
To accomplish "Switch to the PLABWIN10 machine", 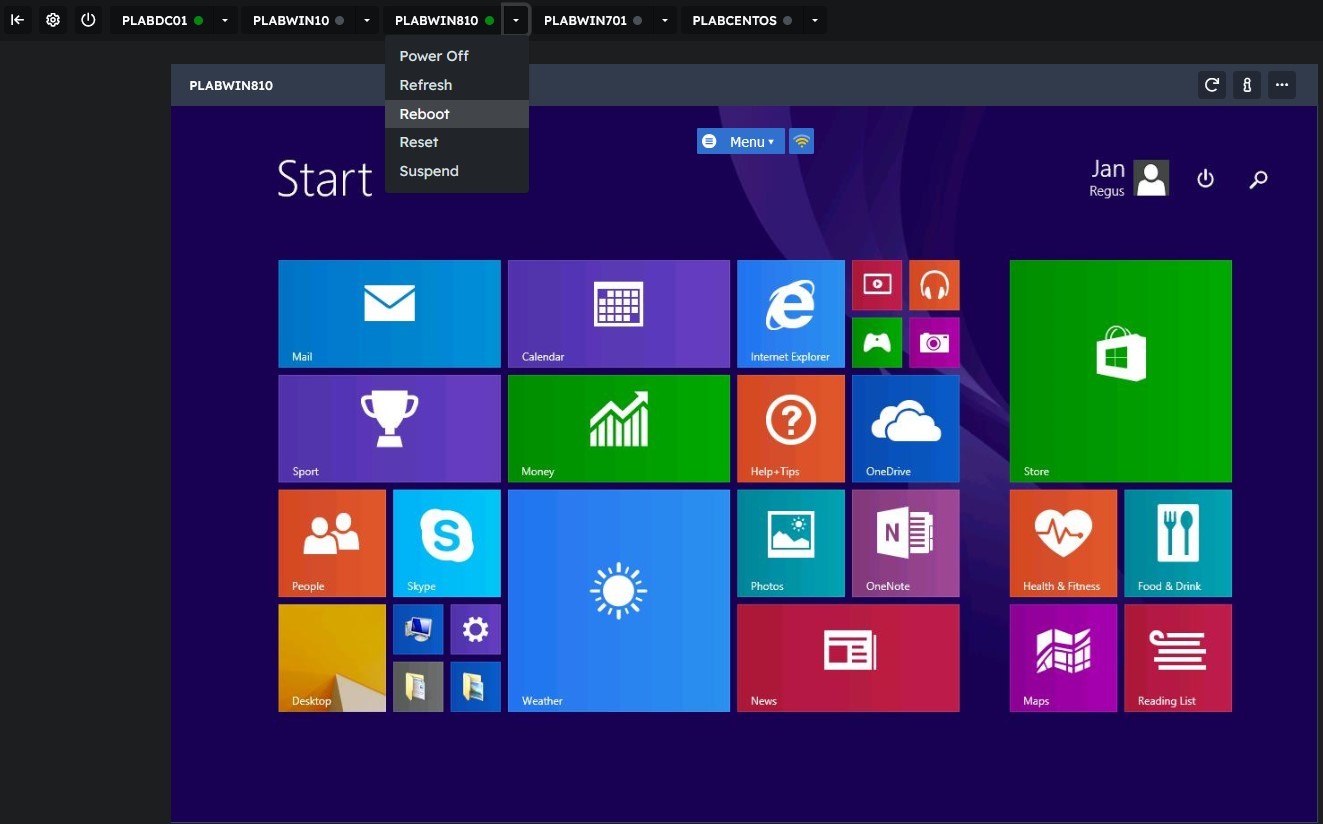I will [x=298, y=20].
